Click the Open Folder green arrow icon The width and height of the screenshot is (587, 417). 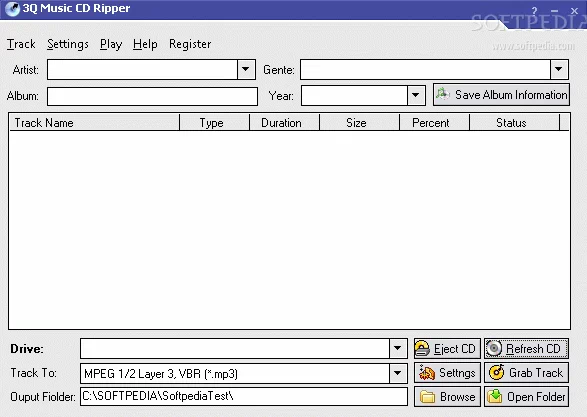click(x=495, y=396)
